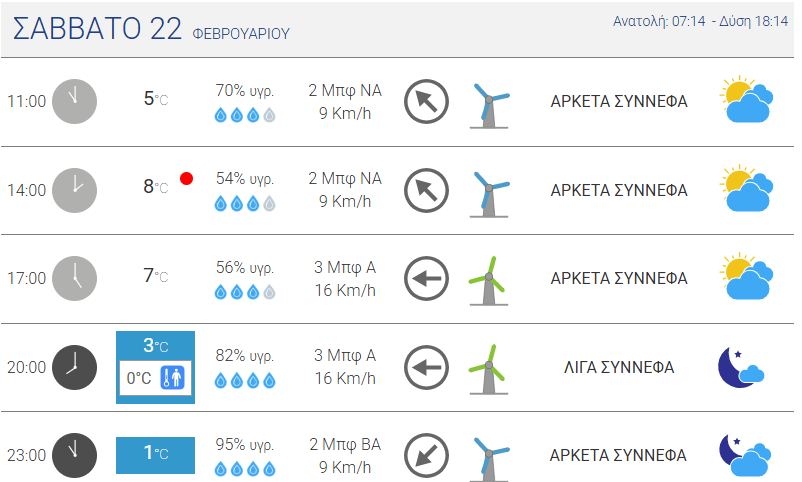Click the moon-and-clouds icon at 23:00
802x482 pixels.
745,455
